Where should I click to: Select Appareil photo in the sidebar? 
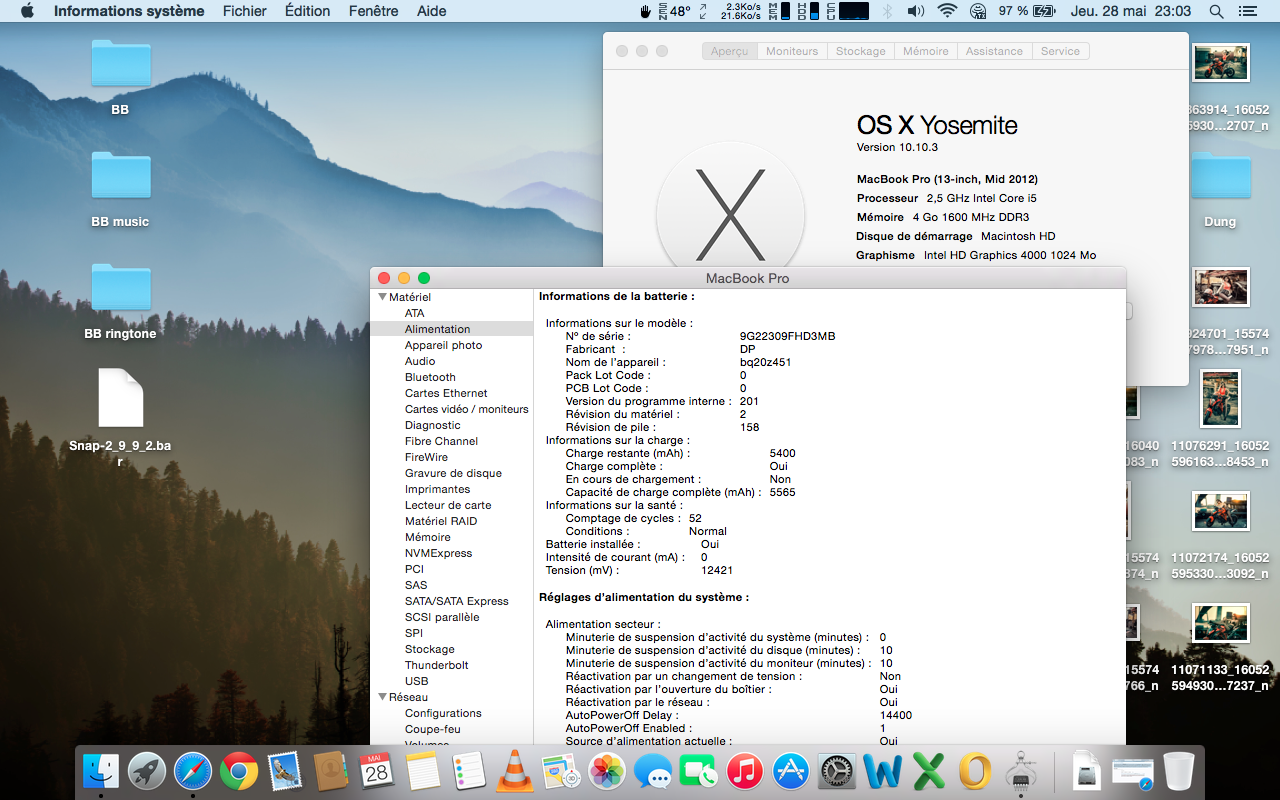(x=443, y=345)
